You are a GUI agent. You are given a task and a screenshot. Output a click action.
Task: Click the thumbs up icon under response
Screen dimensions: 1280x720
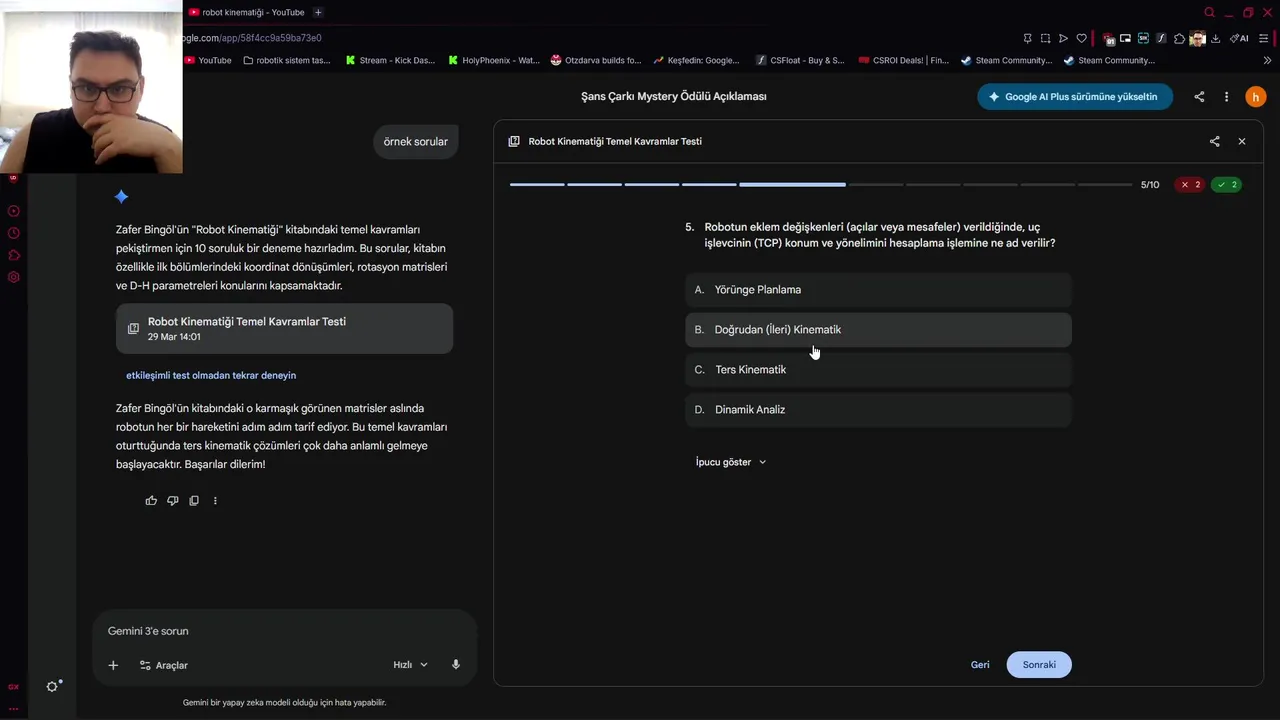(151, 501)
